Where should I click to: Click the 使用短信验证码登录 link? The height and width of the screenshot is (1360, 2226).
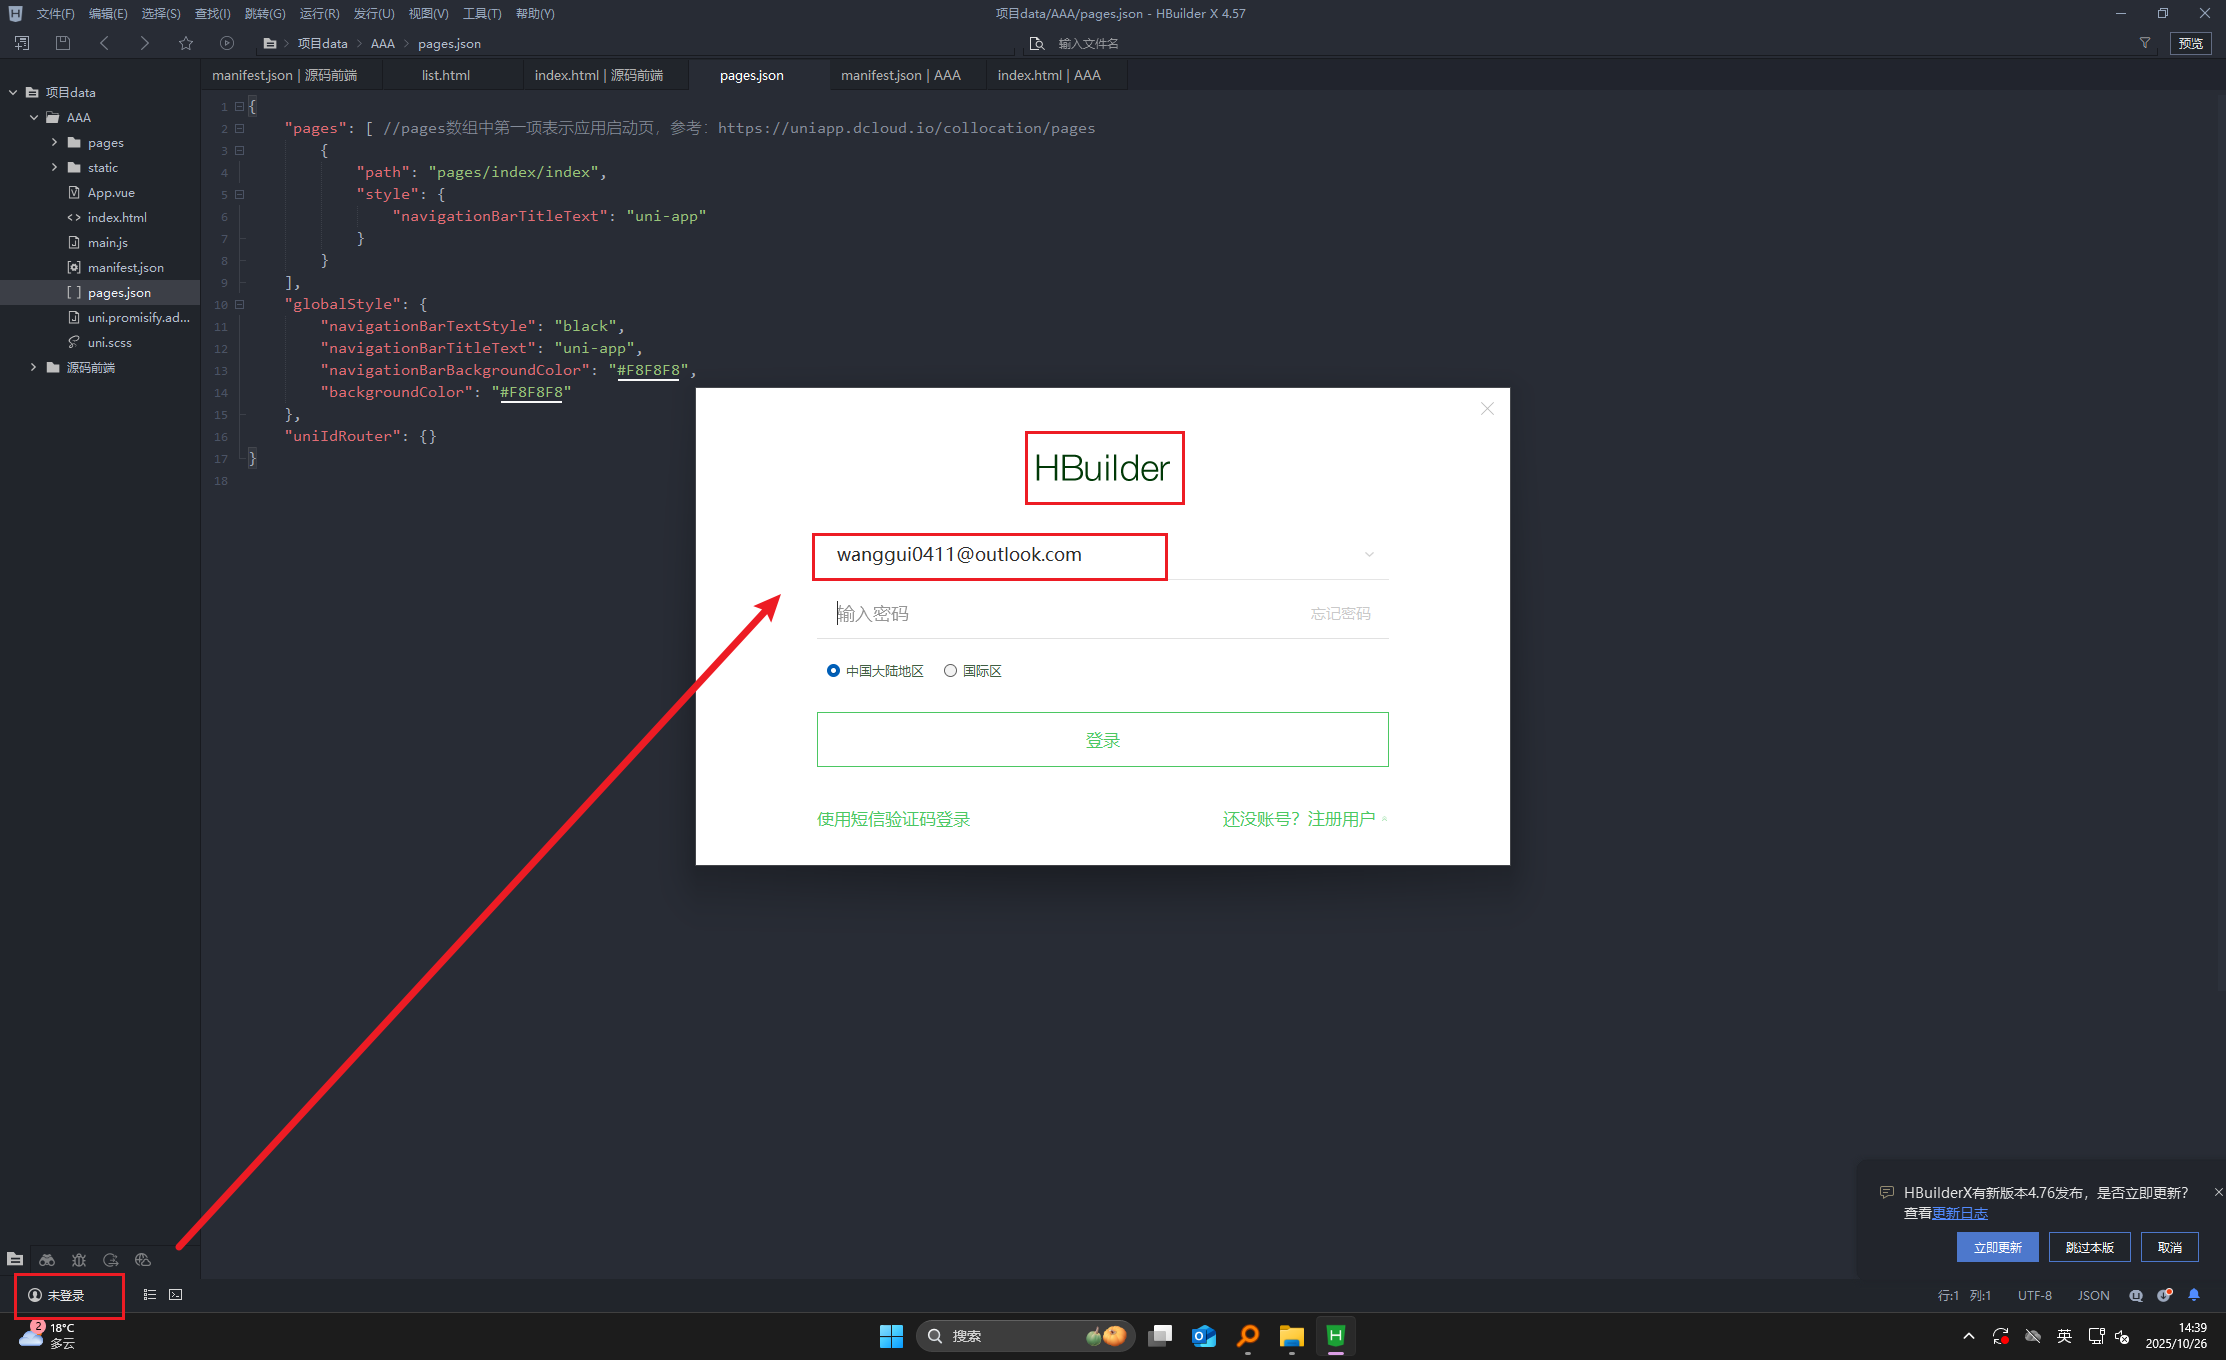(x=893, y=819)
